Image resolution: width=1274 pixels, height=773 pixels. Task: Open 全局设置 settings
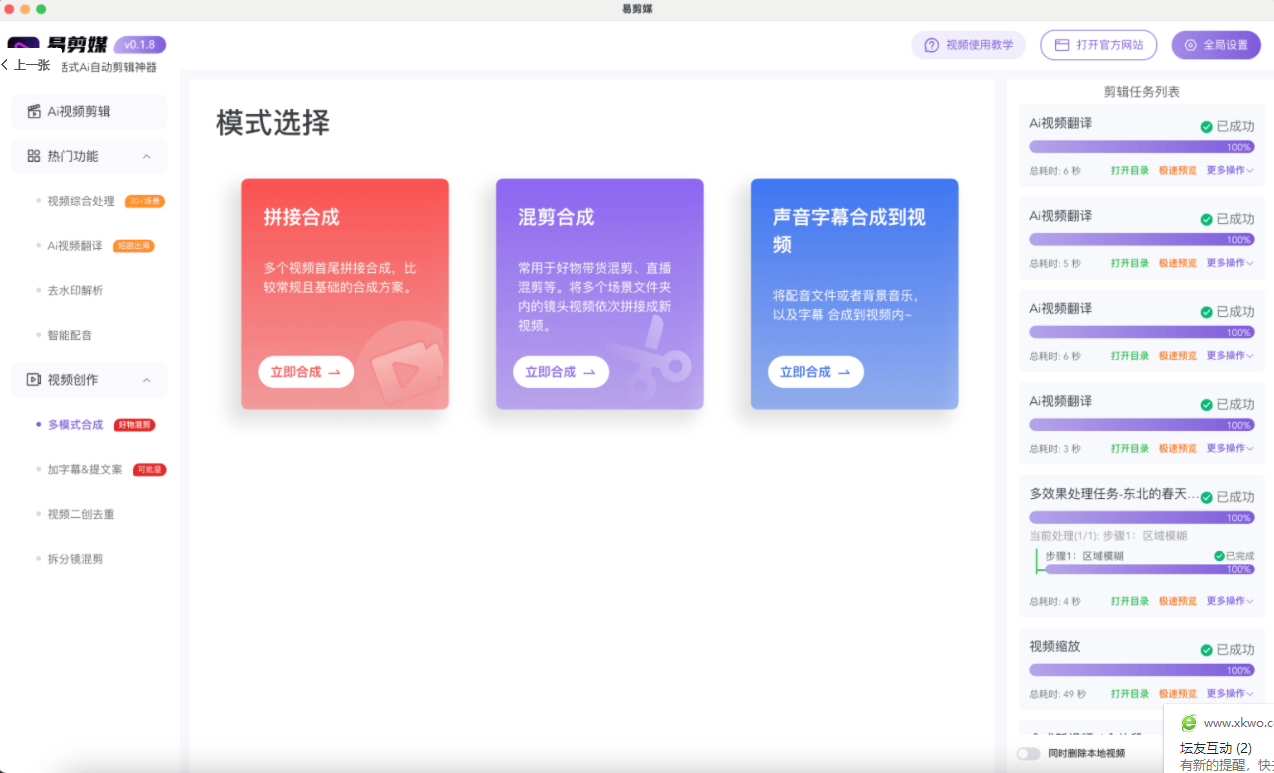(x=1215, y=45)
